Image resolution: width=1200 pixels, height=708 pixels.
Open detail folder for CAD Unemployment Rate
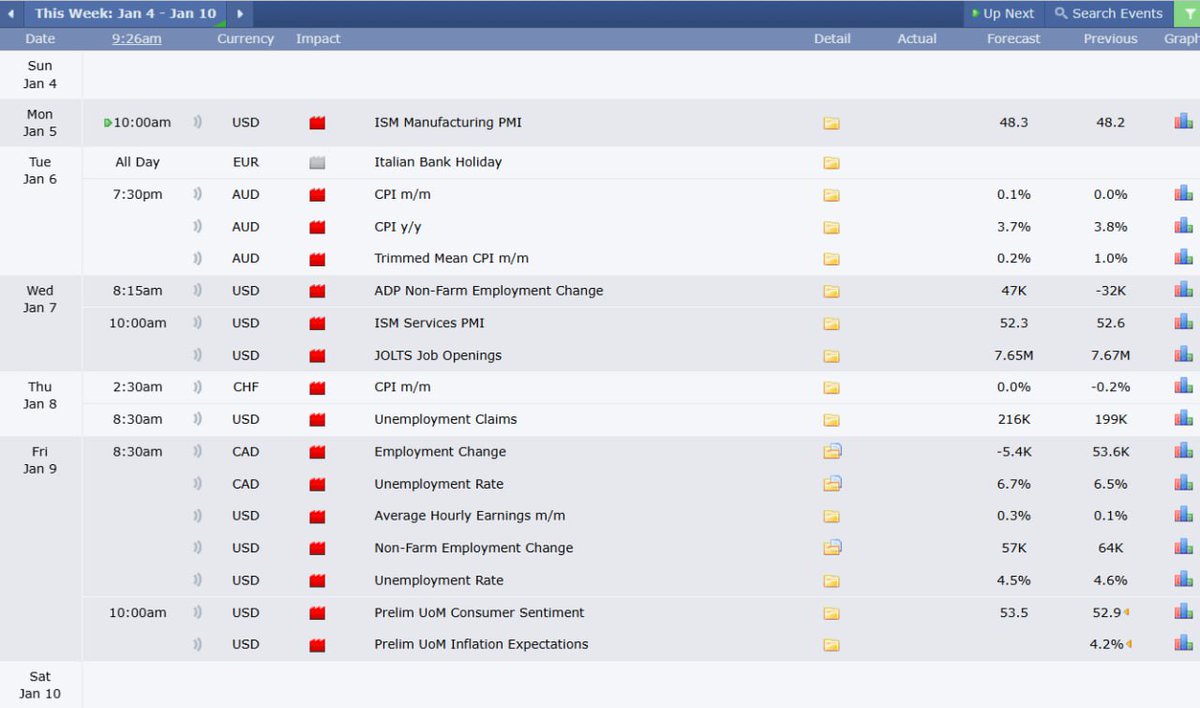(832, 484)
